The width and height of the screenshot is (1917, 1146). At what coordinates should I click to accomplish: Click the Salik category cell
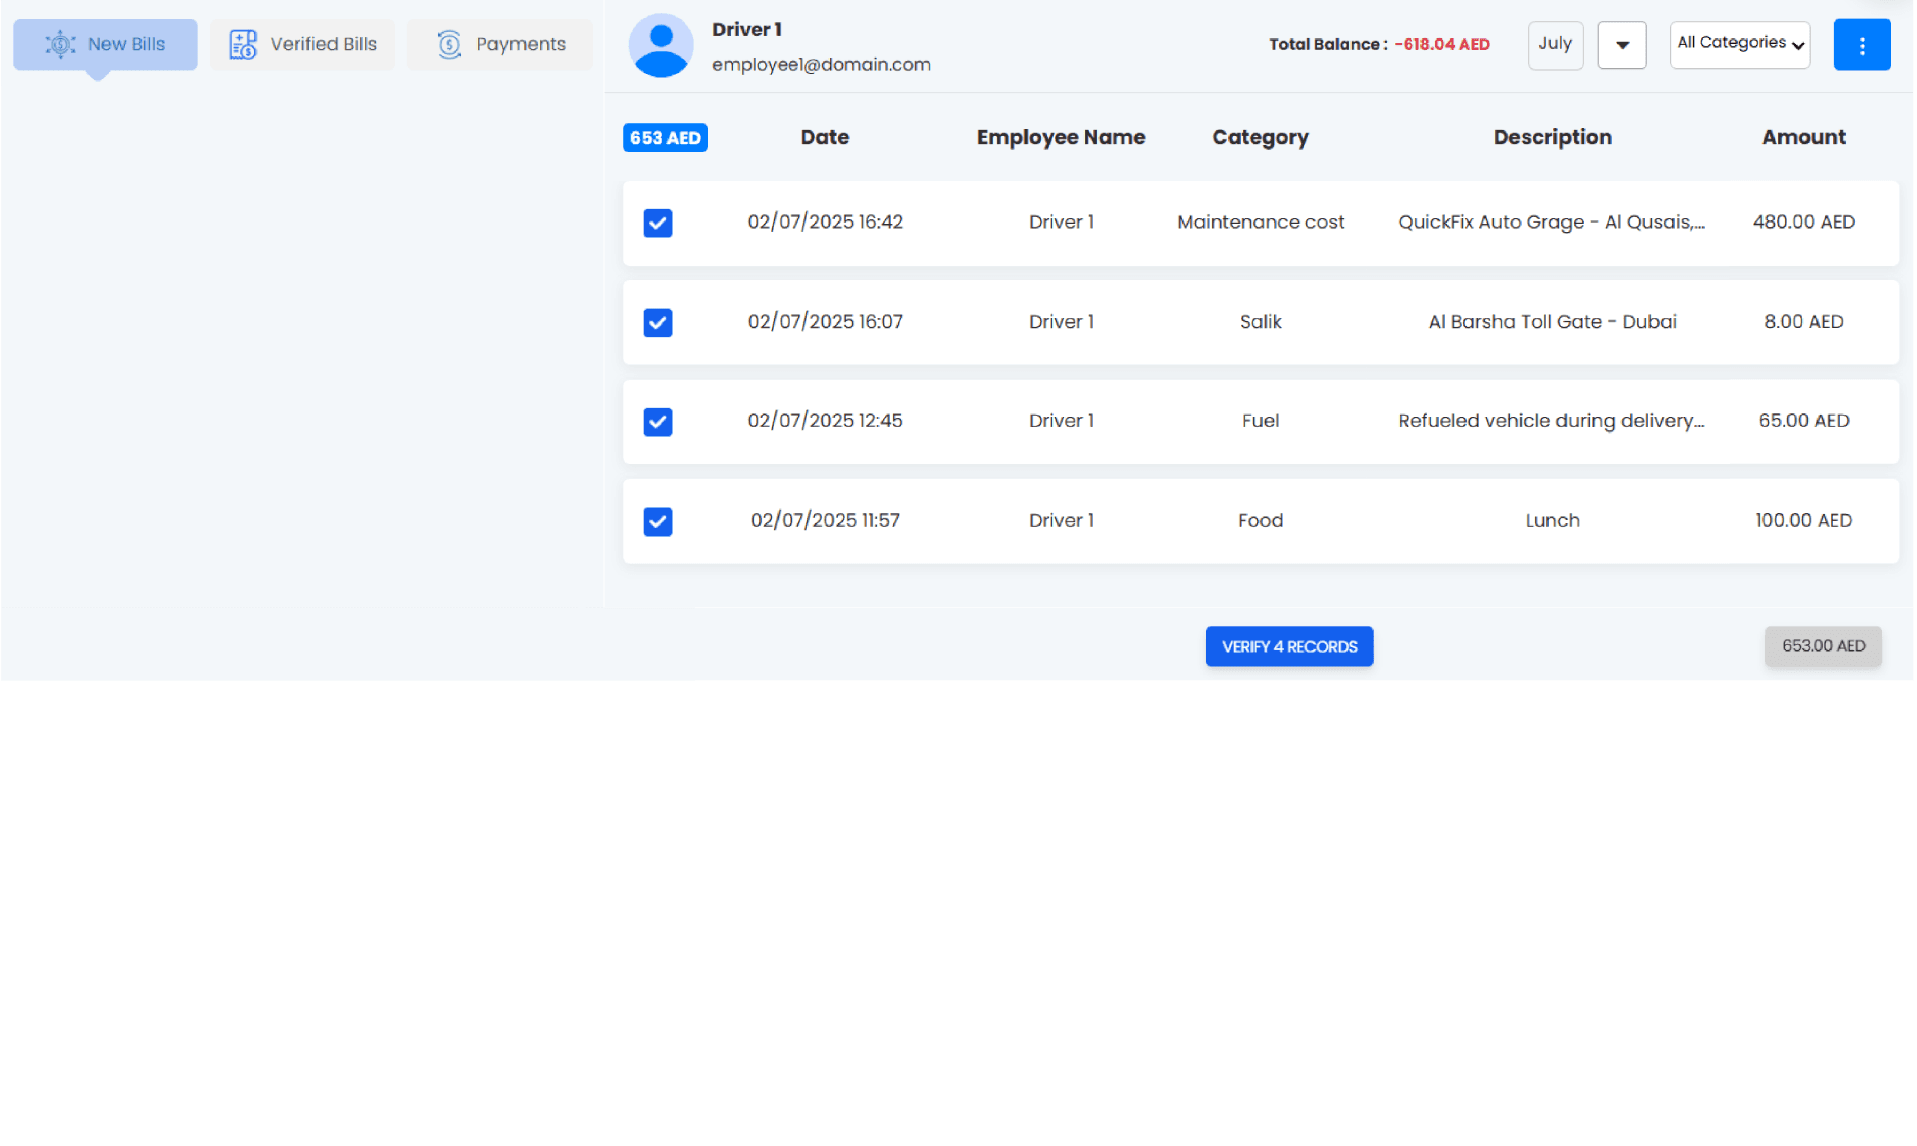[1260, 321]
